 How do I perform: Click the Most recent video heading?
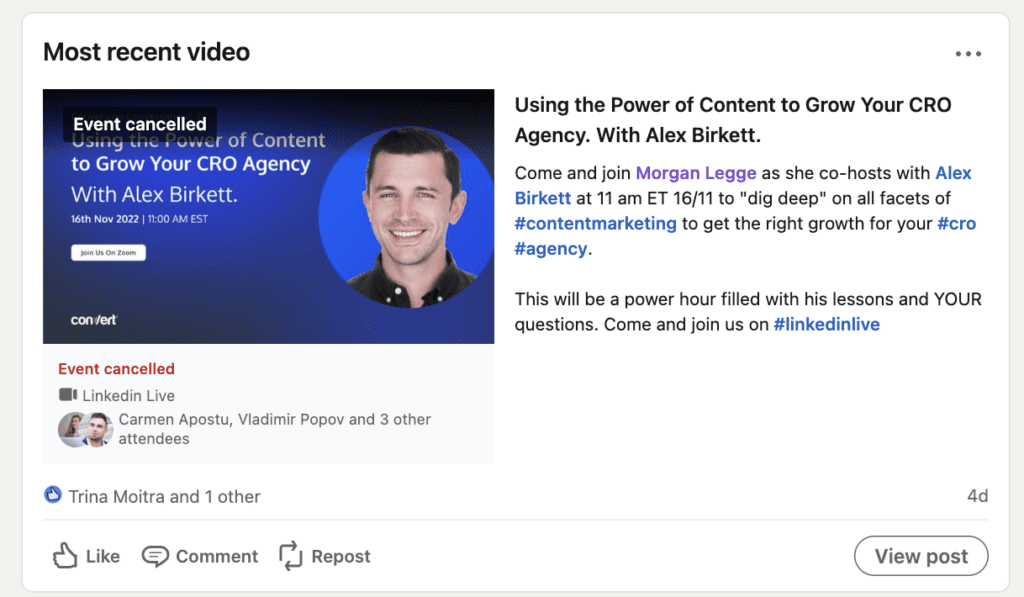coord(146,52)
